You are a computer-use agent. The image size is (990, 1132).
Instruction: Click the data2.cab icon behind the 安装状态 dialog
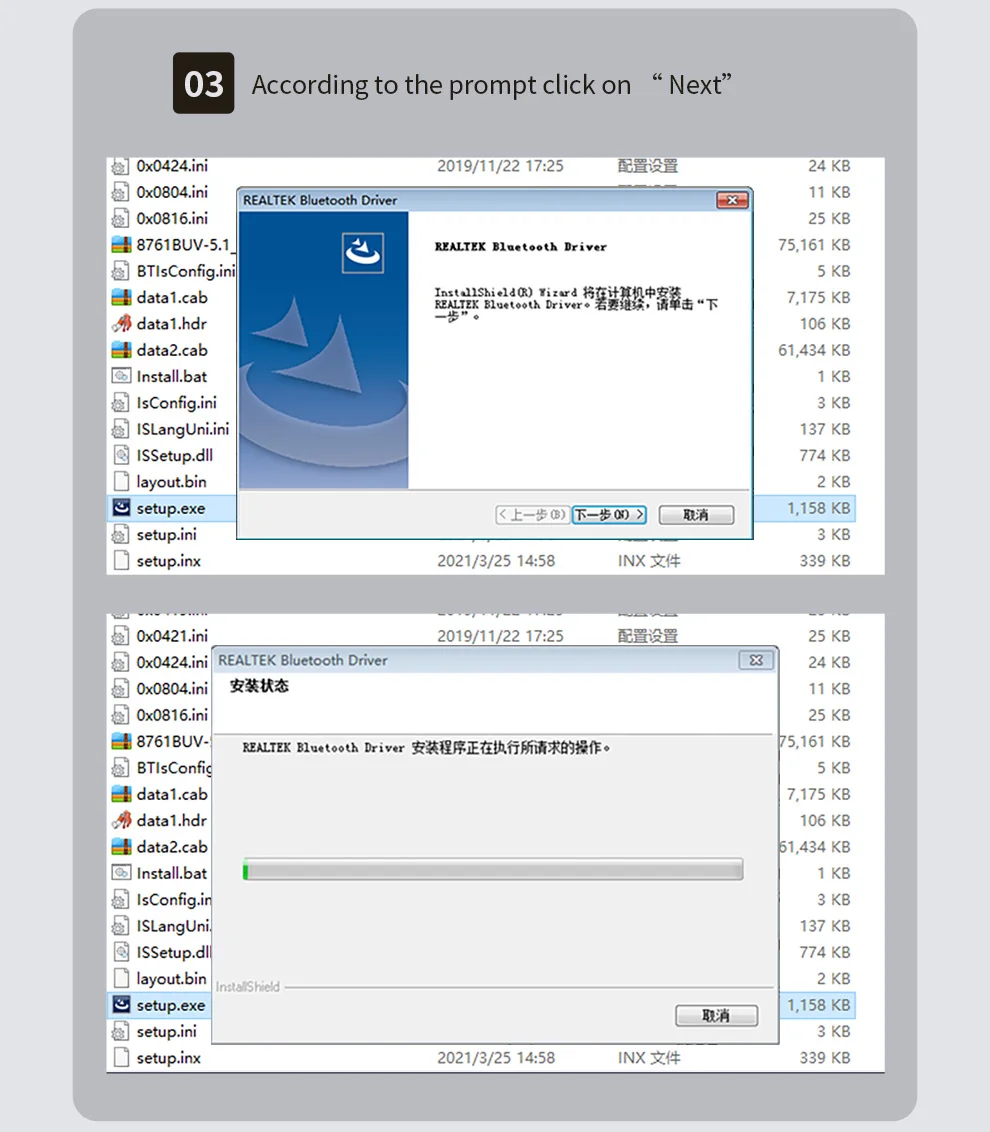click(121, 847)
